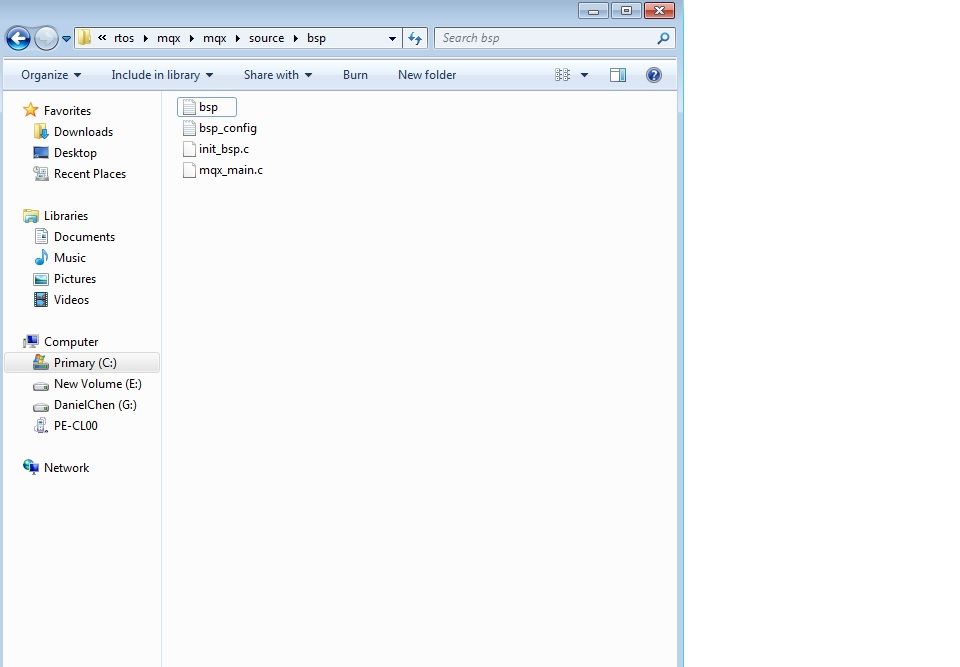
Task: Refresh the bsp folder view
Action: pyautogui.click(x=415, y=39)
